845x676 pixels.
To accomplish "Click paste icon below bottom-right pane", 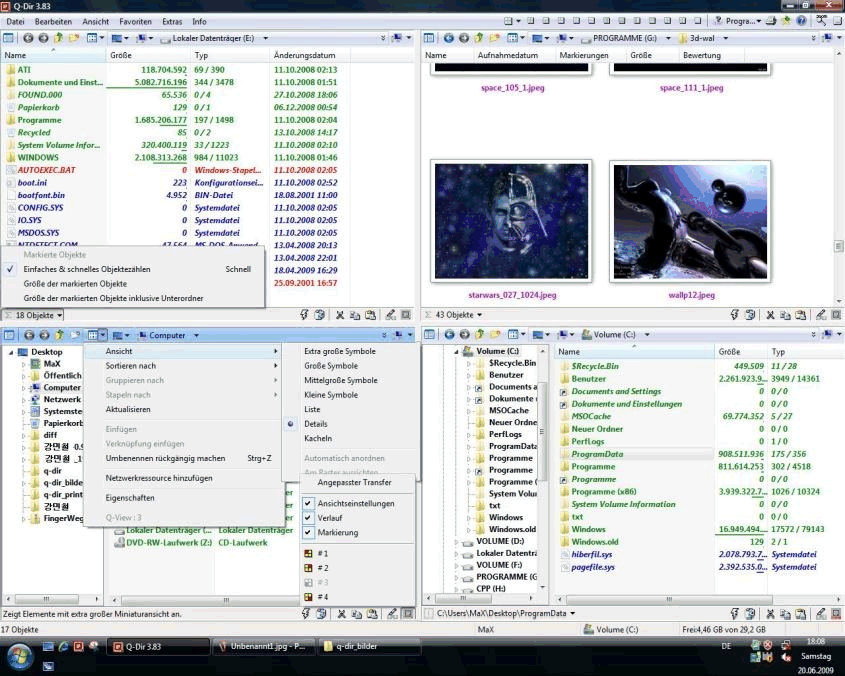I will pyautogui.click(x=801, y=613).
